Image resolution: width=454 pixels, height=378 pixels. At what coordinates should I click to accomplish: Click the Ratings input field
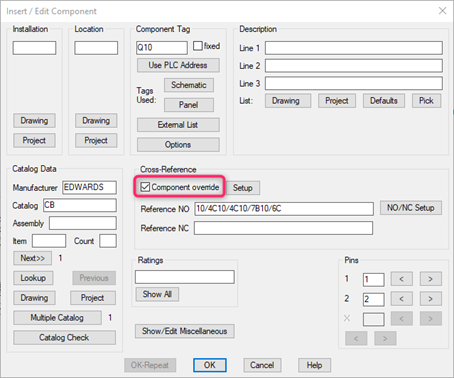click(x=185, y=277)
